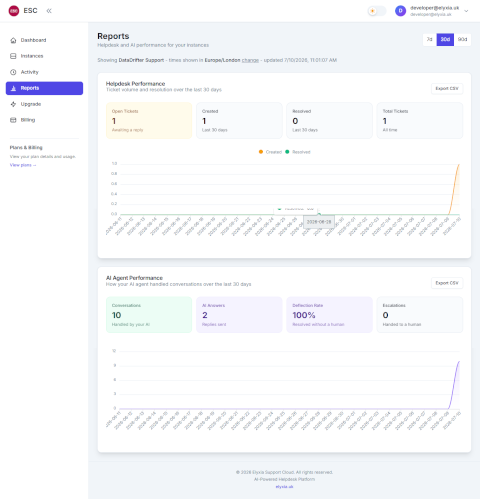
Task: Click the ESC logo icon
Action: pyautogui.click(x=14, y=11)
